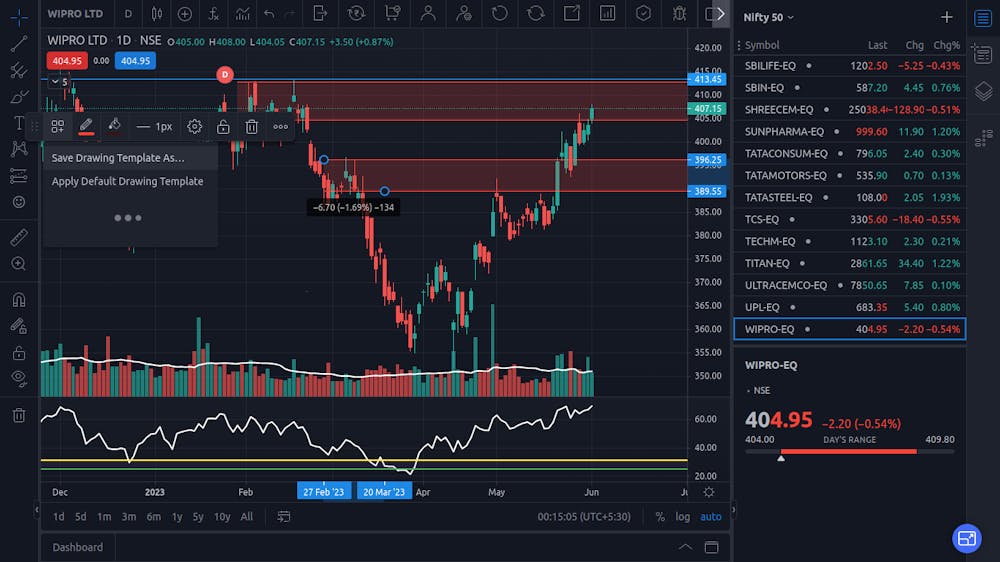Collapse the indicator legend chevron beside 5

tap(55, 82)
